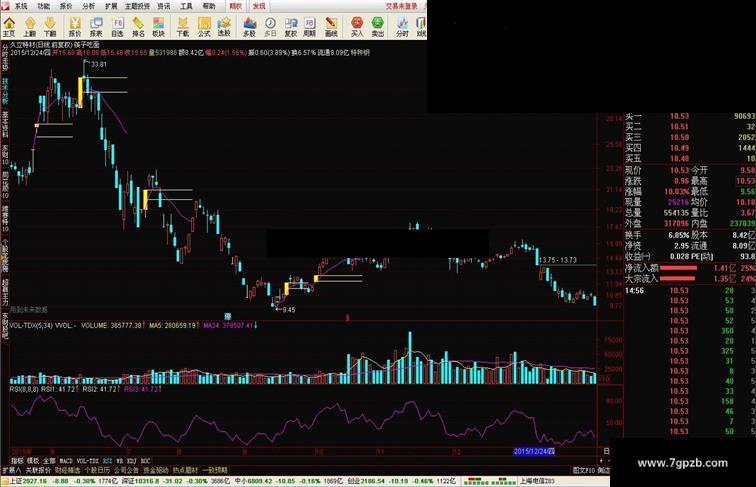This screenshot has height=487, width=756.
Task: Select the 指标 indicator tab
Action: coord(17,461)
